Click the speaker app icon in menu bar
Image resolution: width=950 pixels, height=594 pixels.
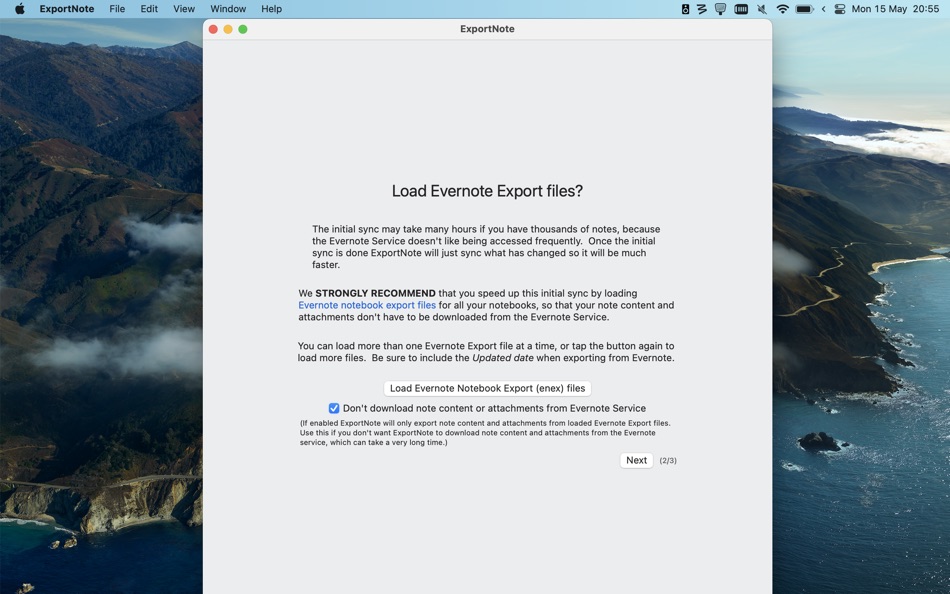(x=685, y=9)
